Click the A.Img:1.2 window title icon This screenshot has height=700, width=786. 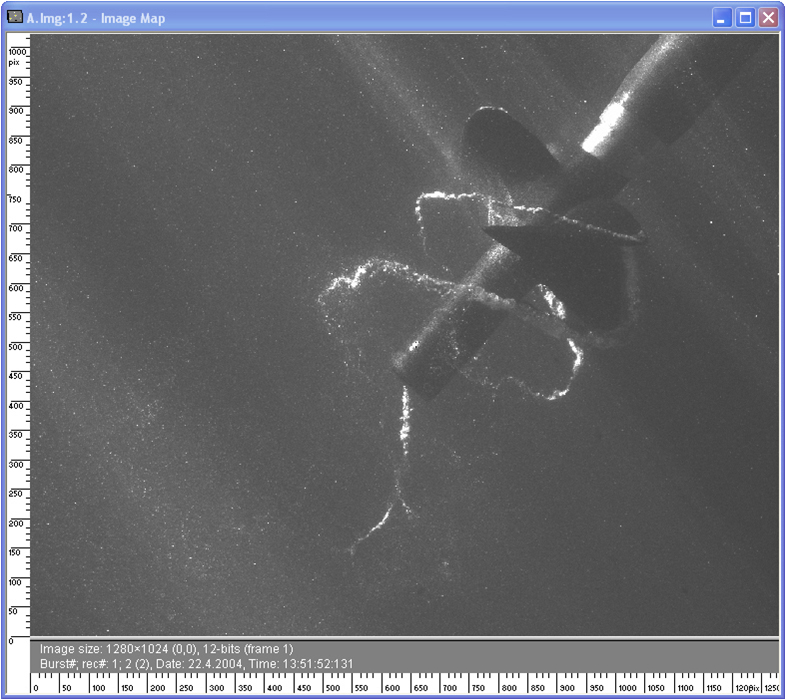(15, 17)
